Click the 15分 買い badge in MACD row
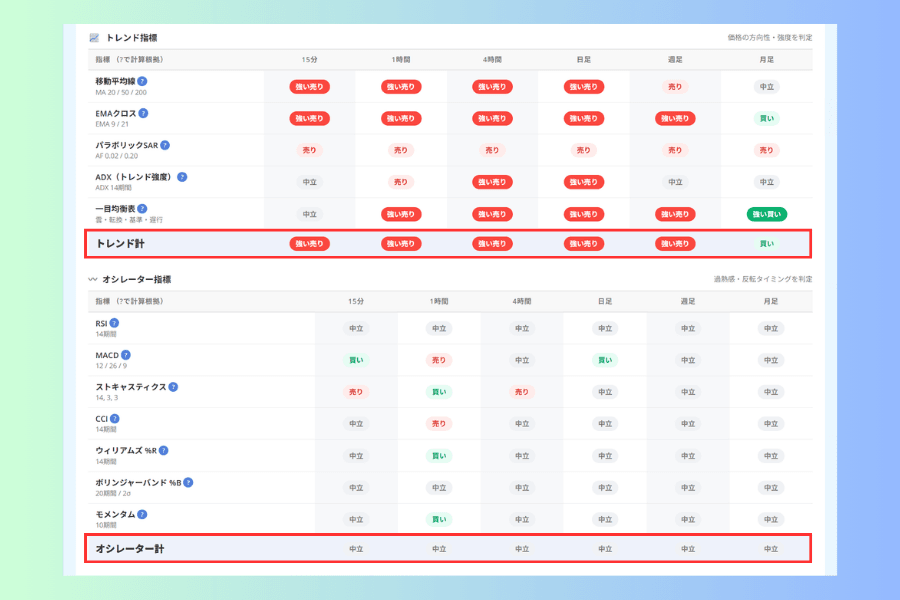The image size is (900, 600). pos(356,361)
